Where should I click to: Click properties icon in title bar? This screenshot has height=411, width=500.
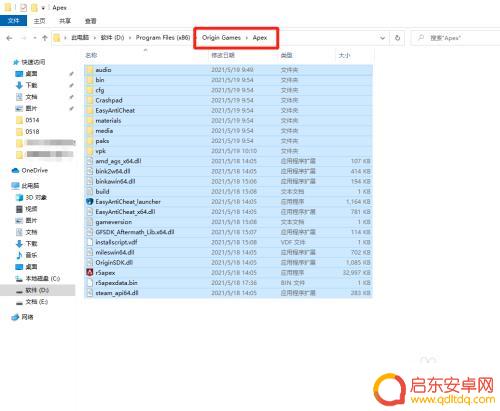pos(23,7)
